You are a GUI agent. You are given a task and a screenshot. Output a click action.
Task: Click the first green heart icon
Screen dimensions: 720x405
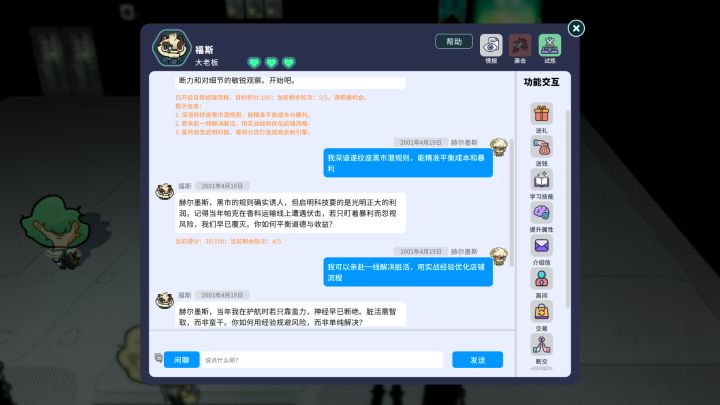pos(254,62)
